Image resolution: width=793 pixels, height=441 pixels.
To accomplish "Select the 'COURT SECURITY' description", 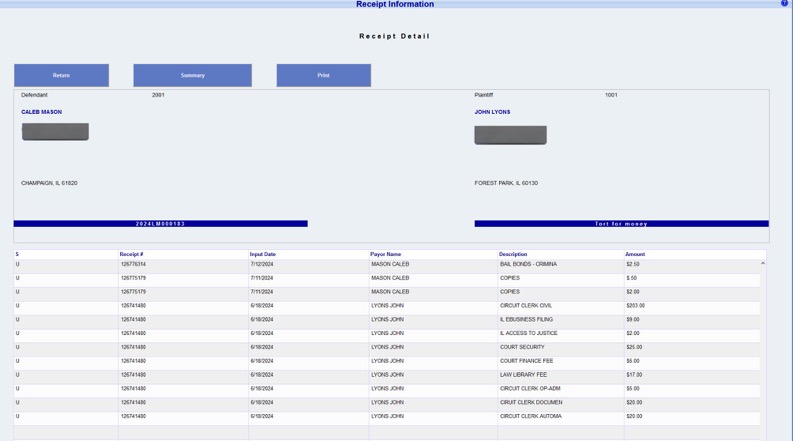I will (x=522, y=347).
